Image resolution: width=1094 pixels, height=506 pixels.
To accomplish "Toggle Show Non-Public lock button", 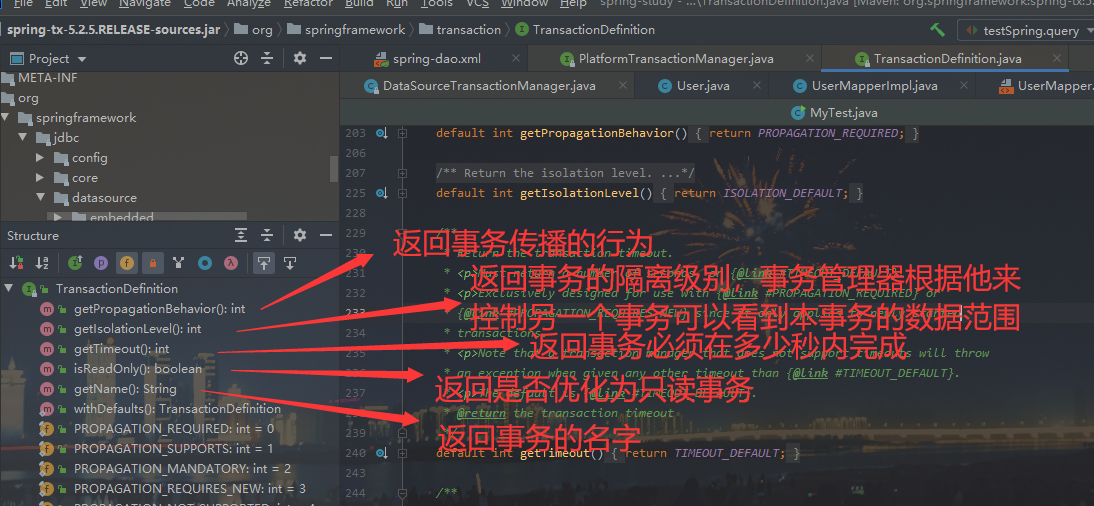I will [152, 263].
